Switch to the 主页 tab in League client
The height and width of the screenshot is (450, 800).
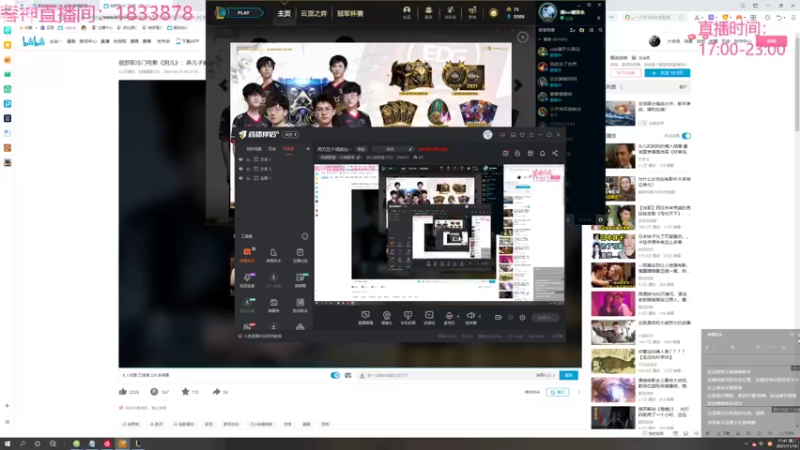[x=284, y=13]
